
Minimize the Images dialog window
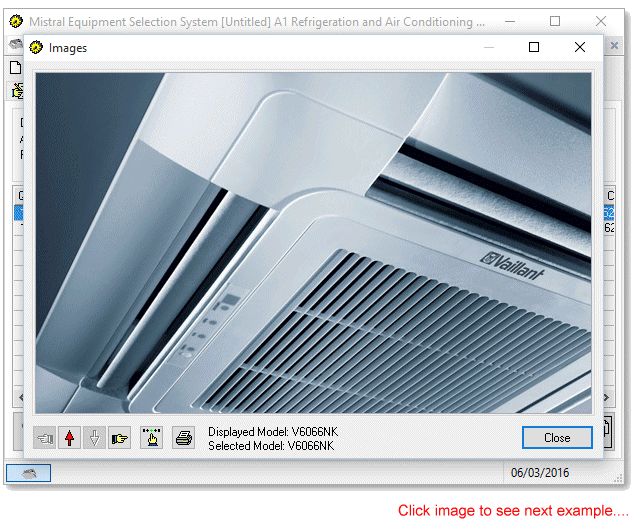[489, 47]
